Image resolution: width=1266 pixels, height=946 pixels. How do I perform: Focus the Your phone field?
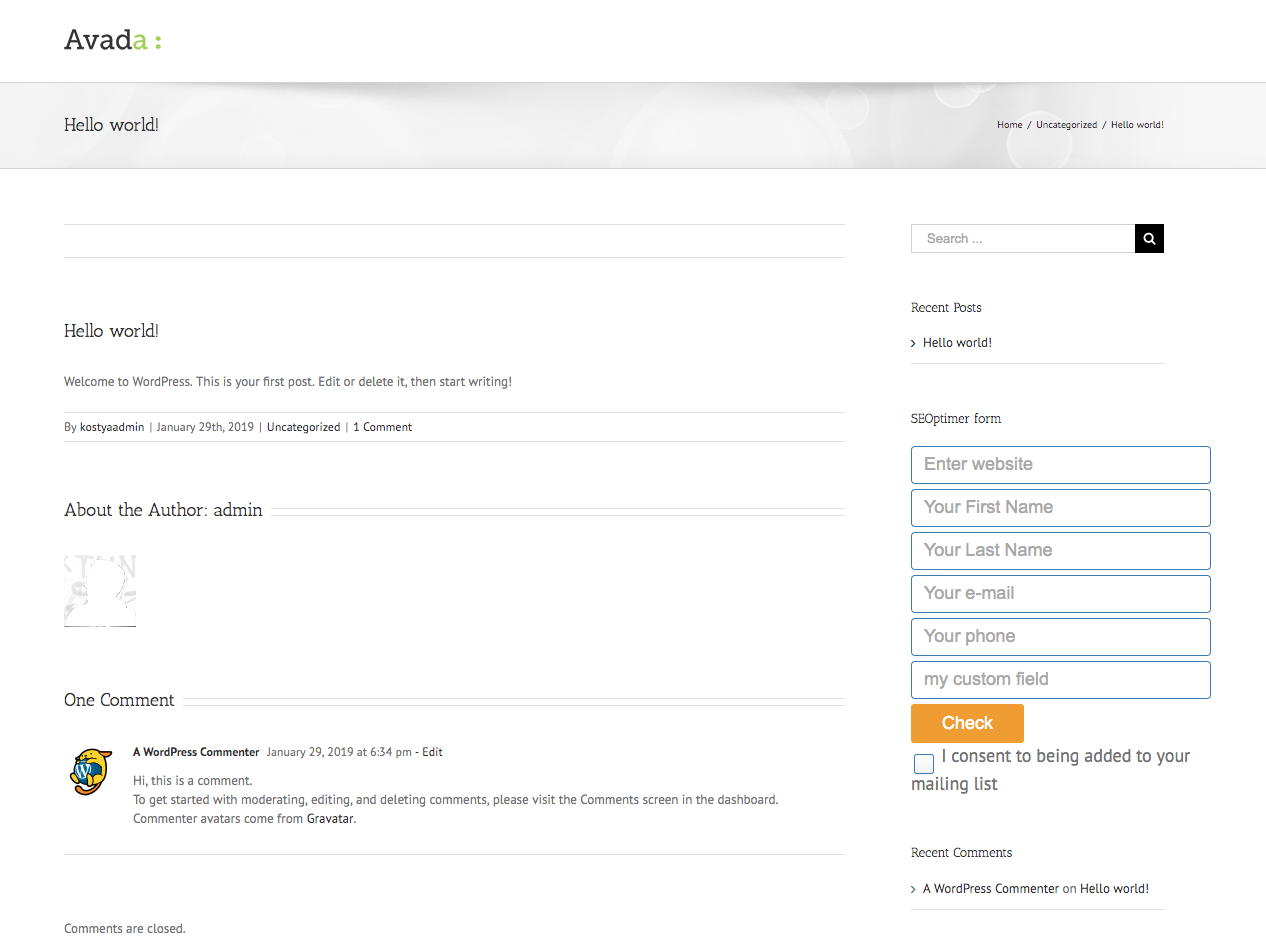1060,637
